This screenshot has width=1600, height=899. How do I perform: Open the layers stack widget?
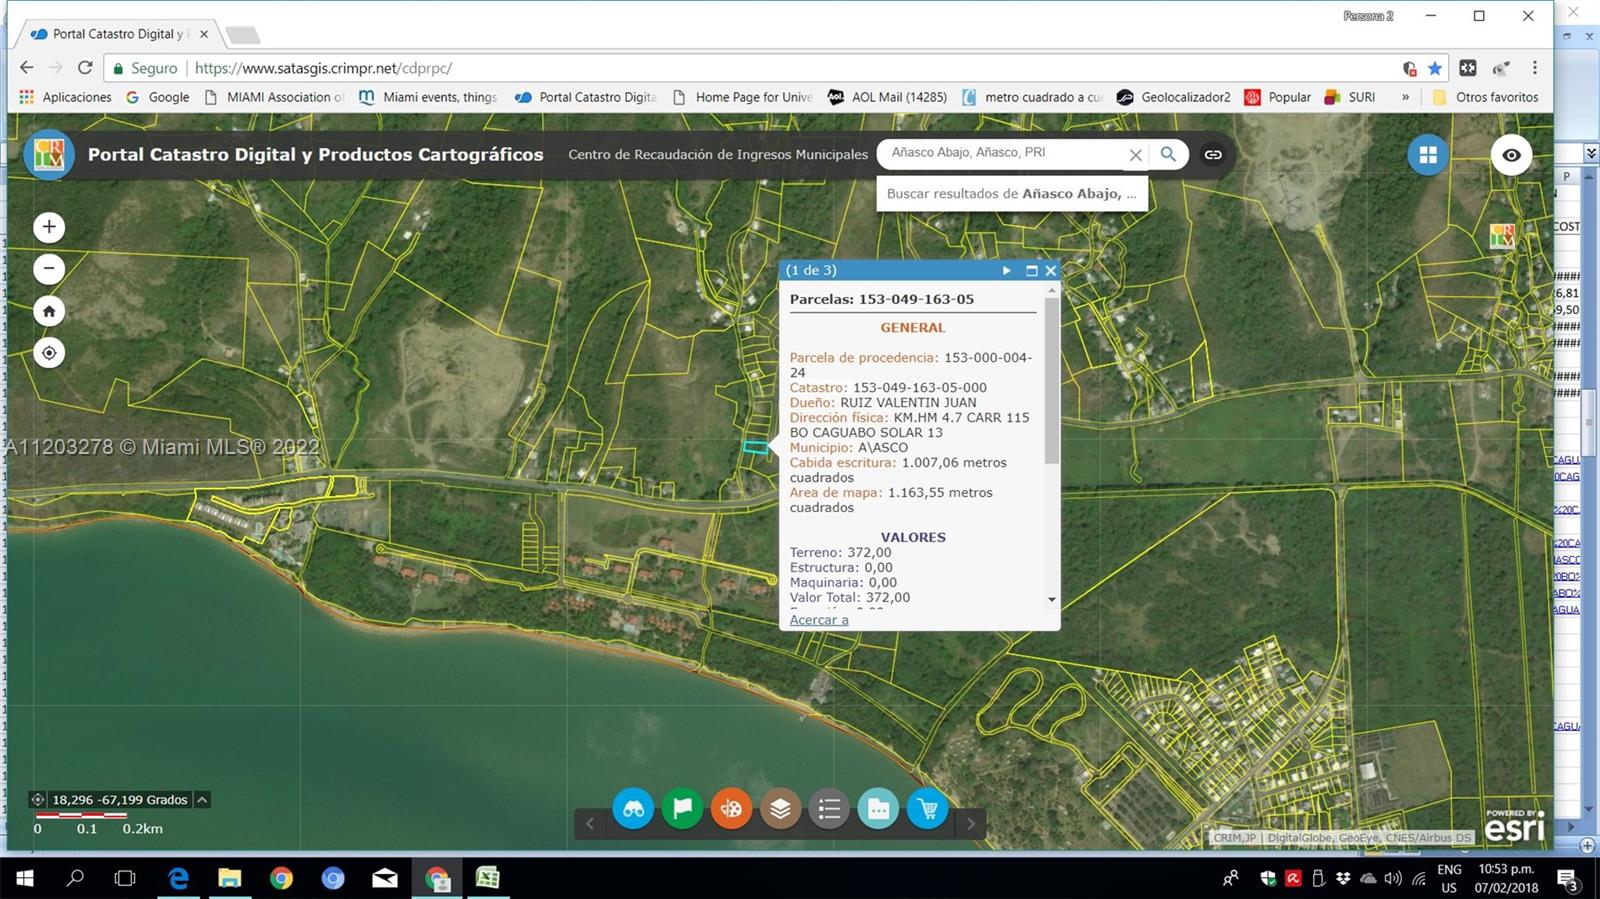[780, 809]
